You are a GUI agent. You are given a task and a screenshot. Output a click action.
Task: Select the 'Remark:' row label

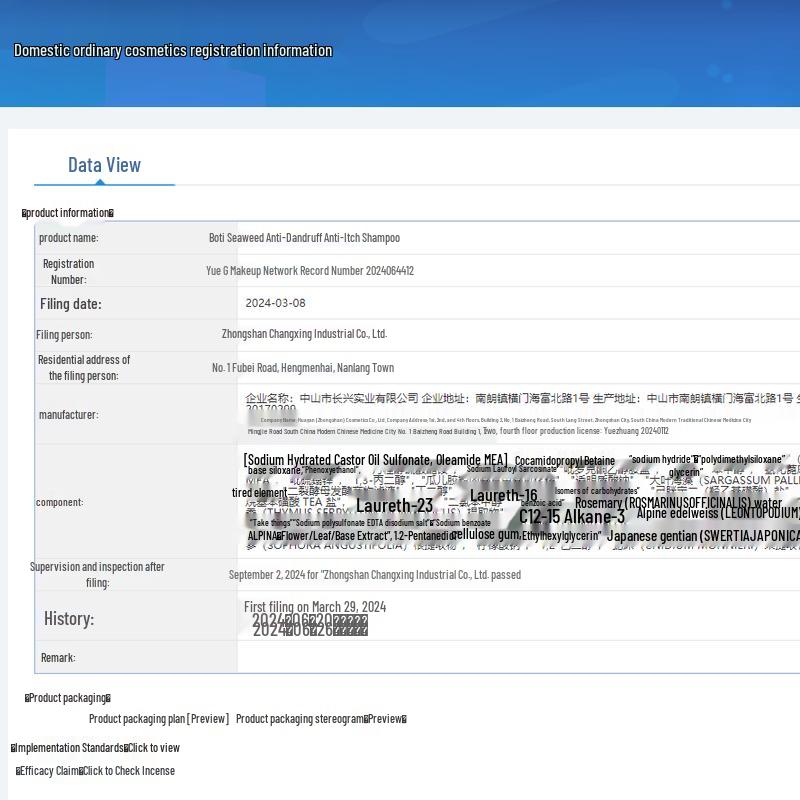[x=58, y=658]
